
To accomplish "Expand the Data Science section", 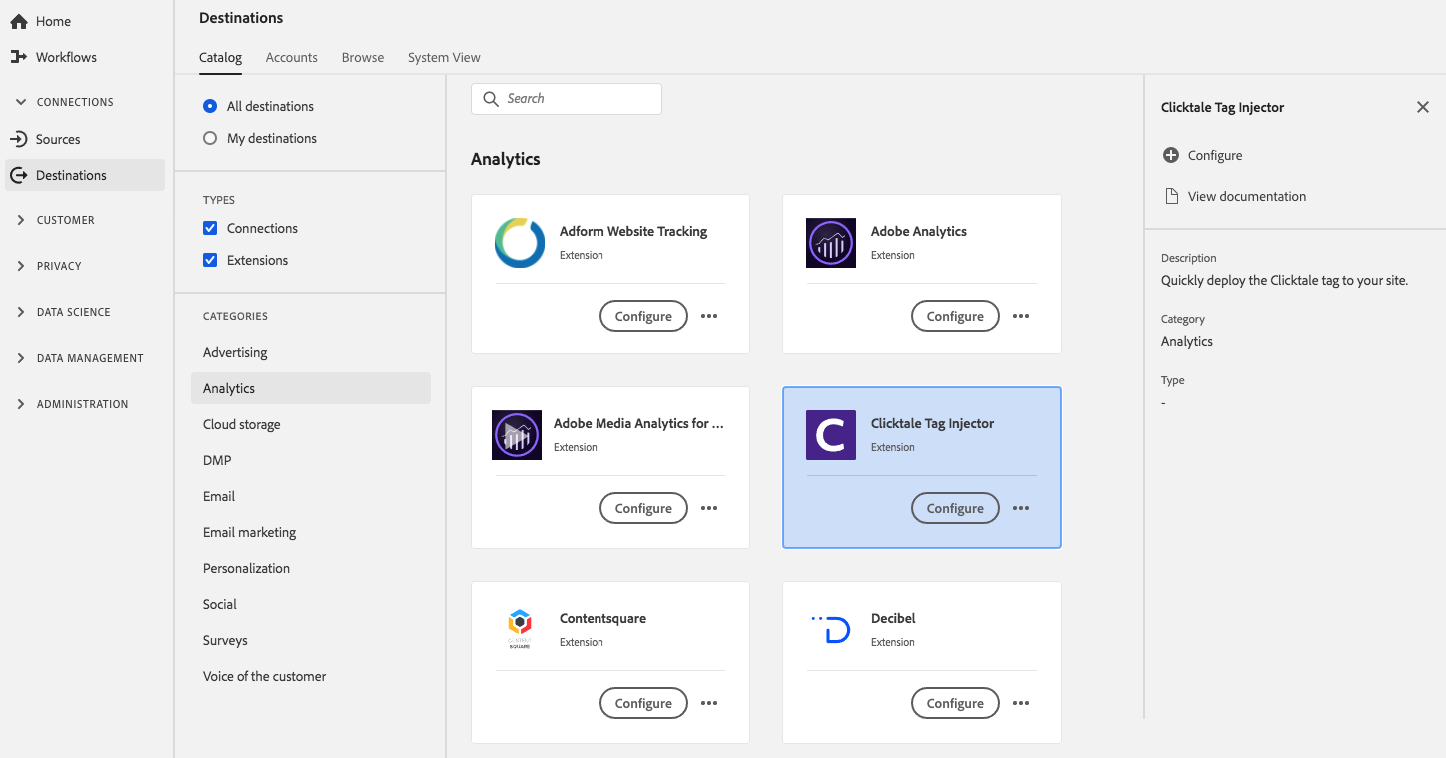I will (x=21, y=312).
